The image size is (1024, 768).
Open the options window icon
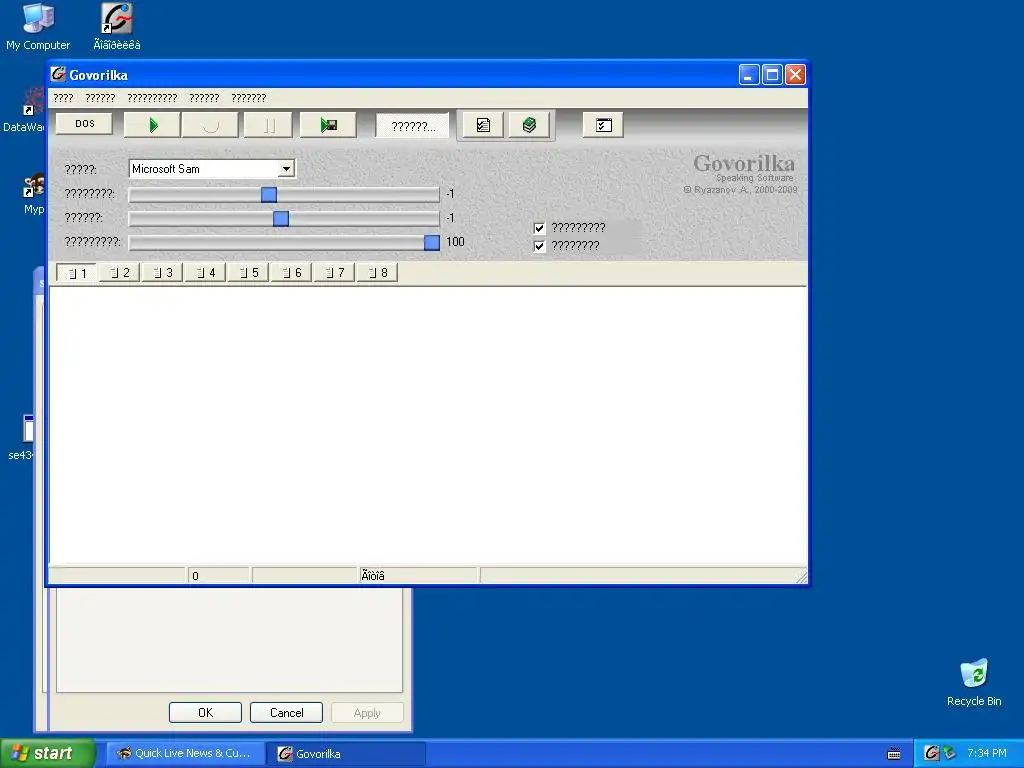(x=603, y=125)
